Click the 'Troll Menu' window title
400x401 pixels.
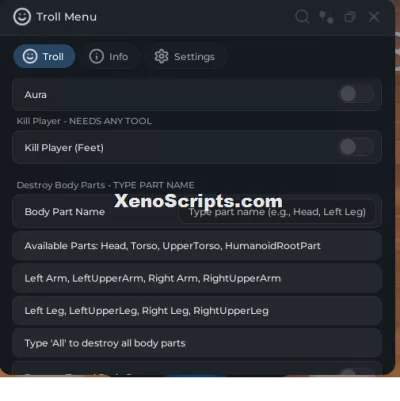(66, 17)
